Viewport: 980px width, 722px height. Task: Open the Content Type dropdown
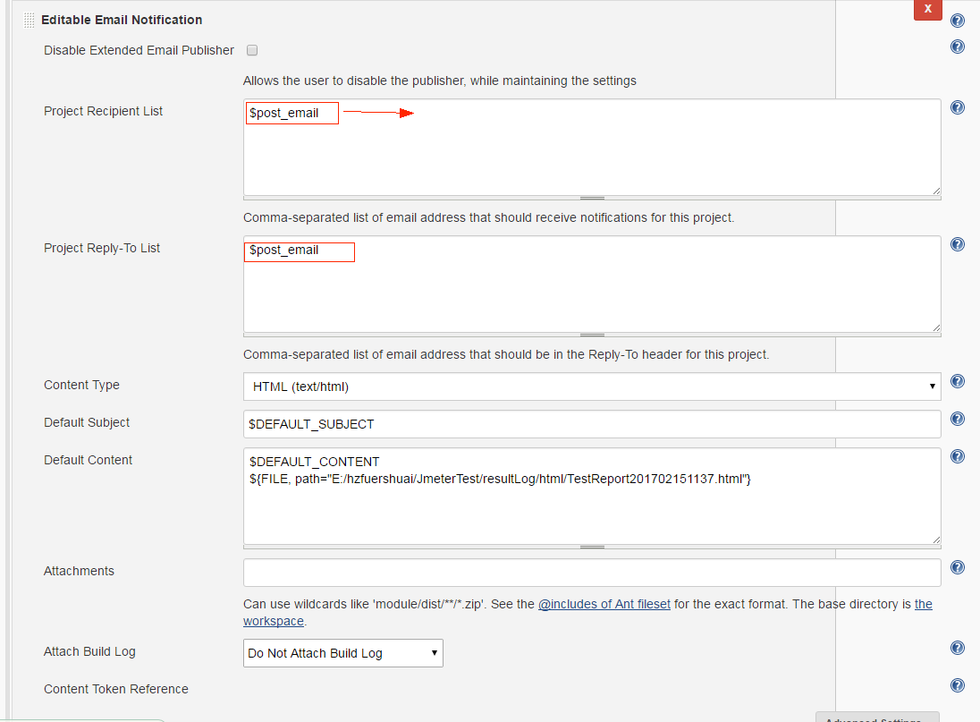coord(591,386)
